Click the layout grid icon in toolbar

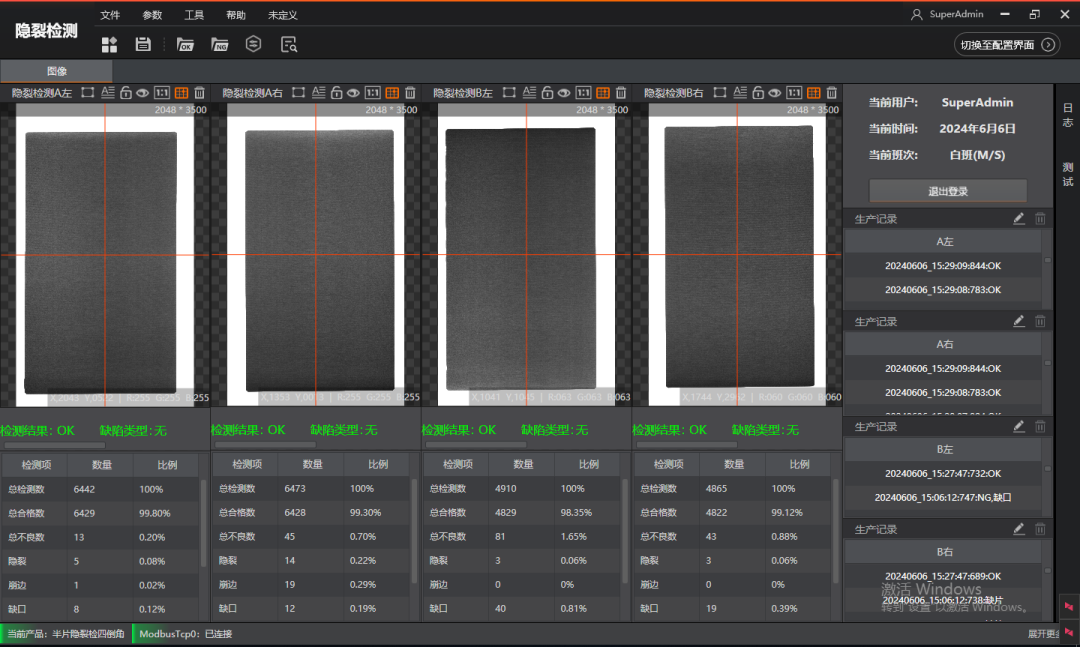(x=110, y=44)
